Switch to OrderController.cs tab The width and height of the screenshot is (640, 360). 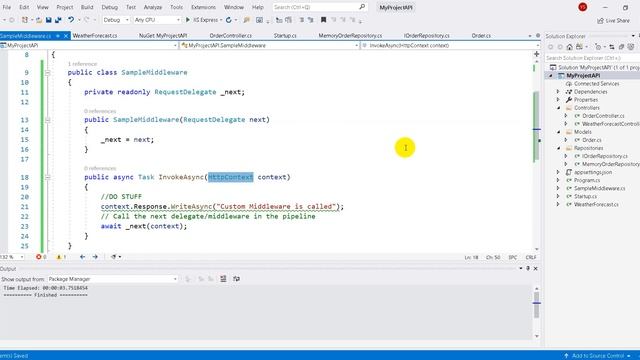[x=231, y=36]
